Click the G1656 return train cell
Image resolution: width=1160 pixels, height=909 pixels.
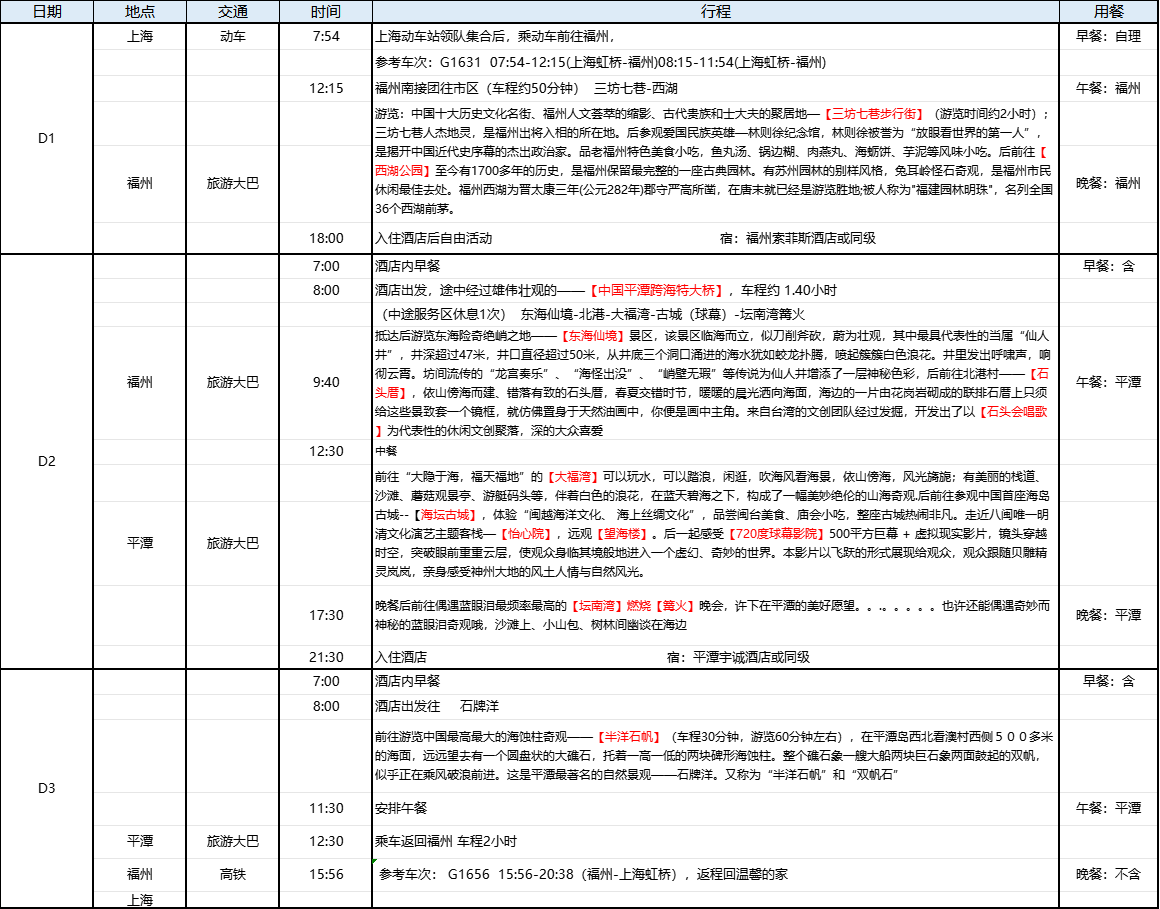coord(716,874)
